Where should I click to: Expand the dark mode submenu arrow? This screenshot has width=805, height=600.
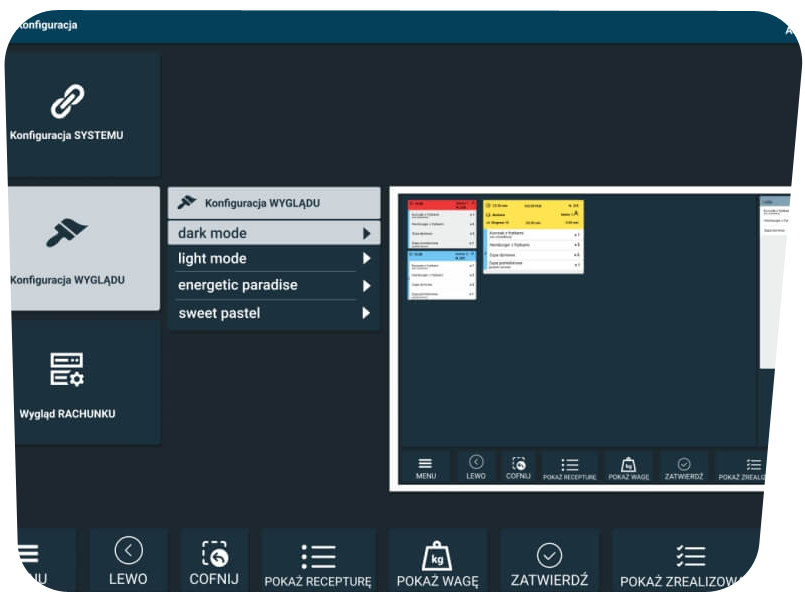367,234
